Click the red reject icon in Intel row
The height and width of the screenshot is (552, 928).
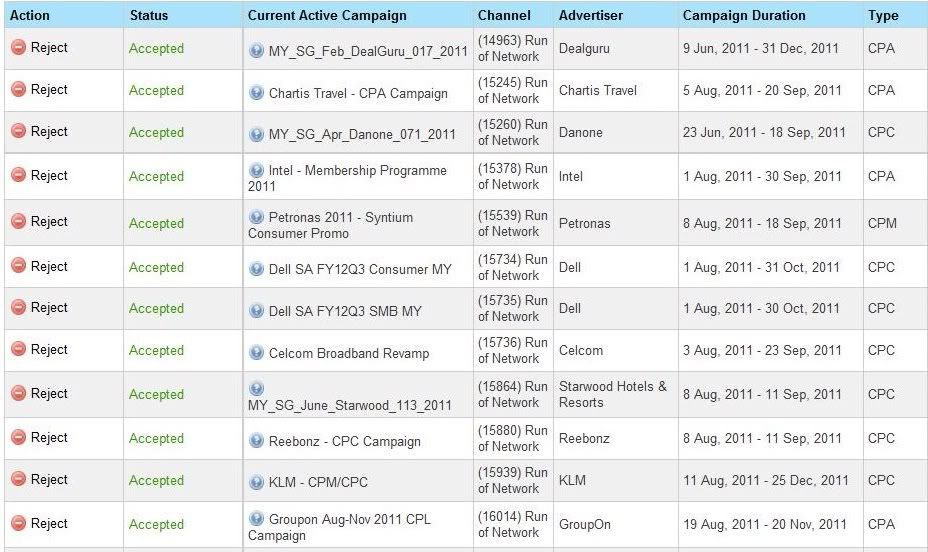19,175
